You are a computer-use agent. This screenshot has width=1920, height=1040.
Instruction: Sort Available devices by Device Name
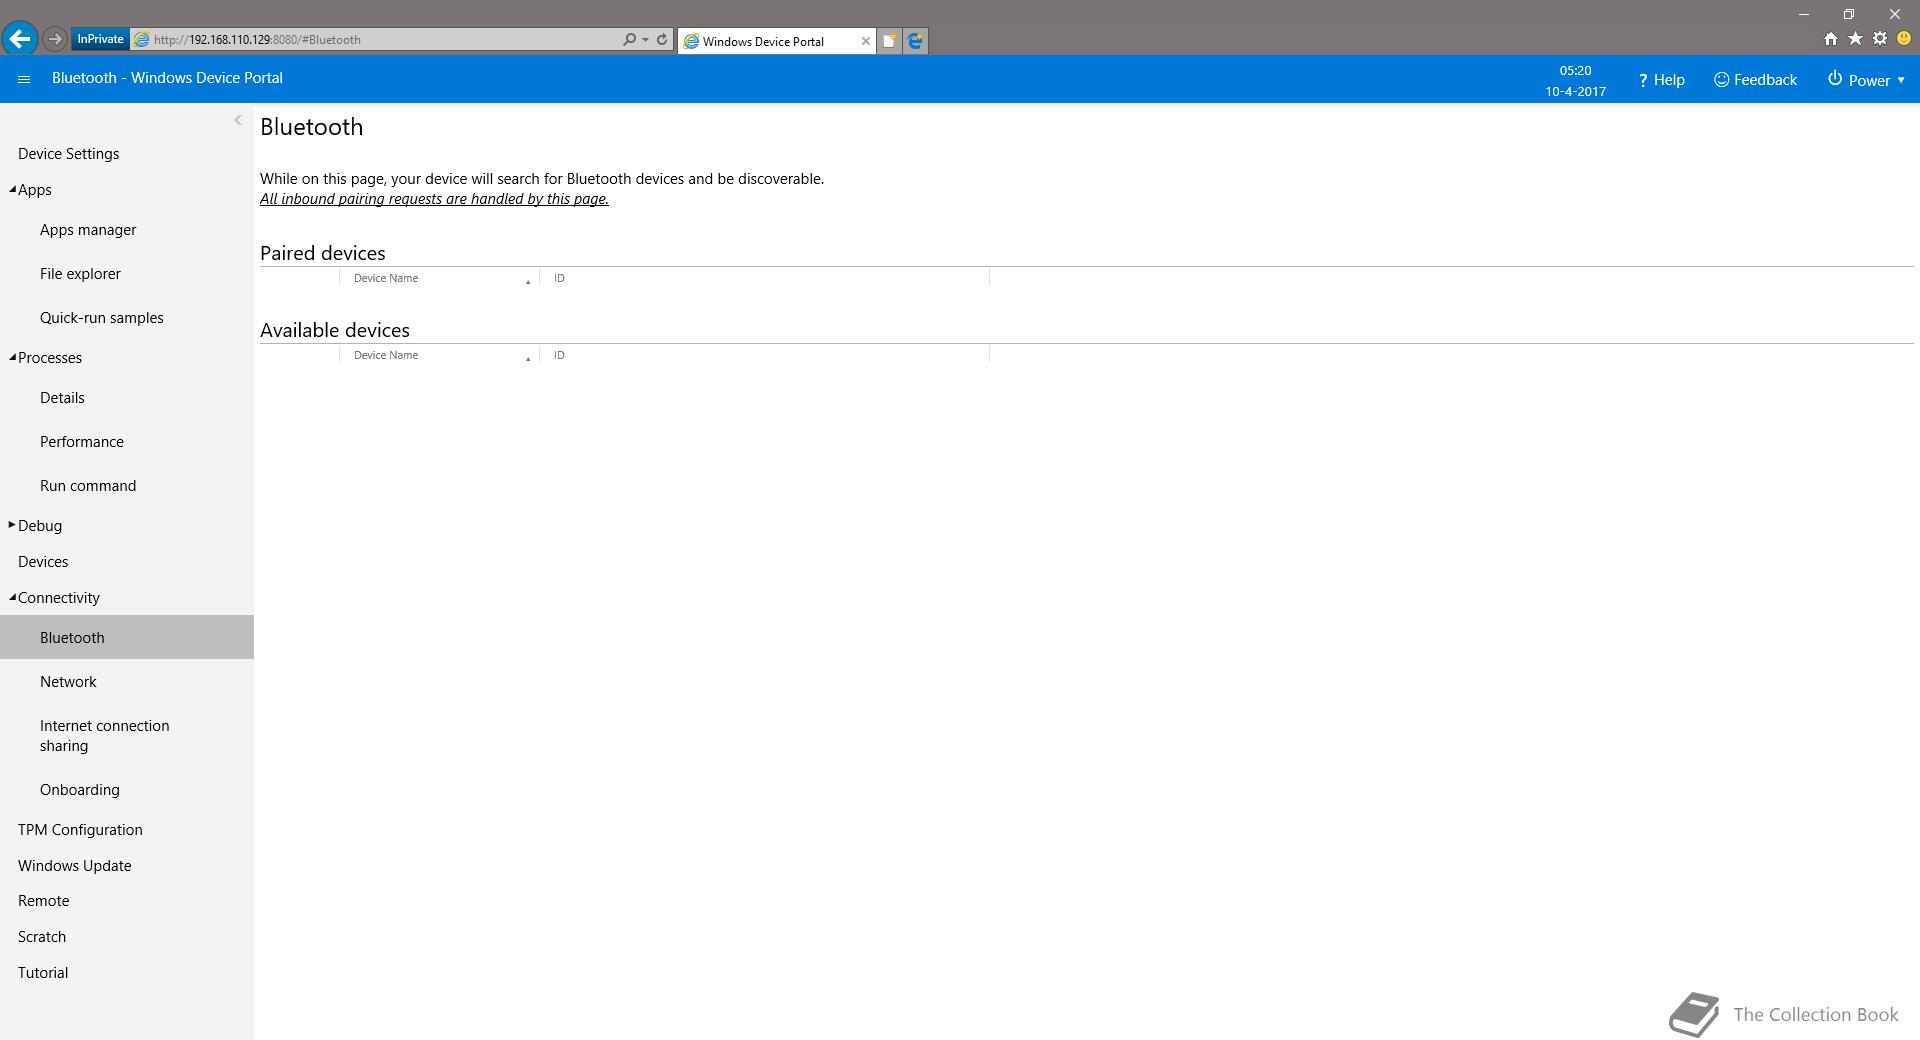point(440,355)
